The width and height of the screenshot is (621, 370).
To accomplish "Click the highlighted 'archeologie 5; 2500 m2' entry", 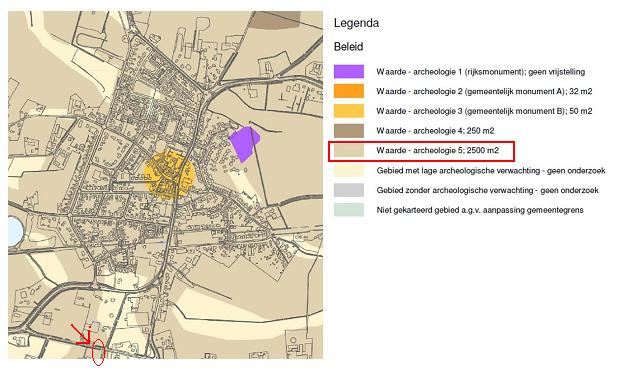I will pyautogui.click(x=421, y=151).
